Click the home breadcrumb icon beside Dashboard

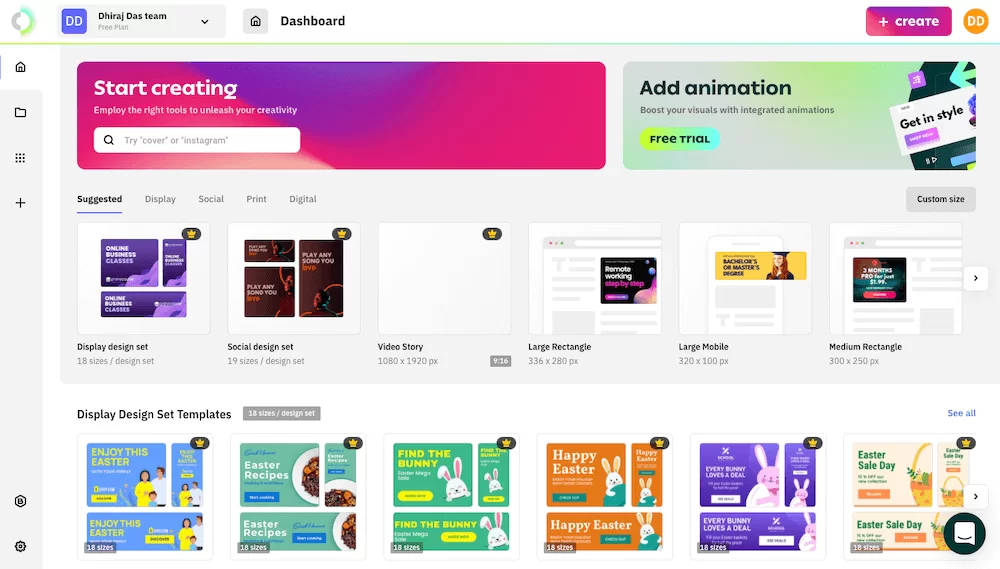tap(255, 21)
